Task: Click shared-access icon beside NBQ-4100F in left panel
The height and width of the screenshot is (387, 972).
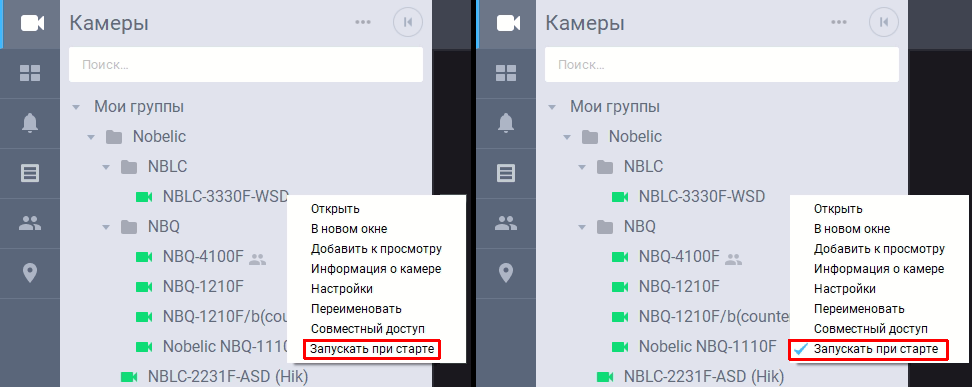Action: pyautogui.click(x=257, y=260)
